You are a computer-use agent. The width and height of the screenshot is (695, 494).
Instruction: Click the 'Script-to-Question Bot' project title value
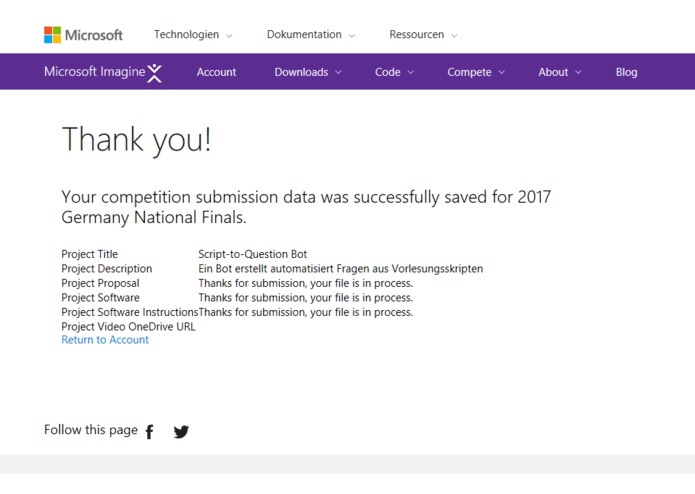click(x=253, y=254)
